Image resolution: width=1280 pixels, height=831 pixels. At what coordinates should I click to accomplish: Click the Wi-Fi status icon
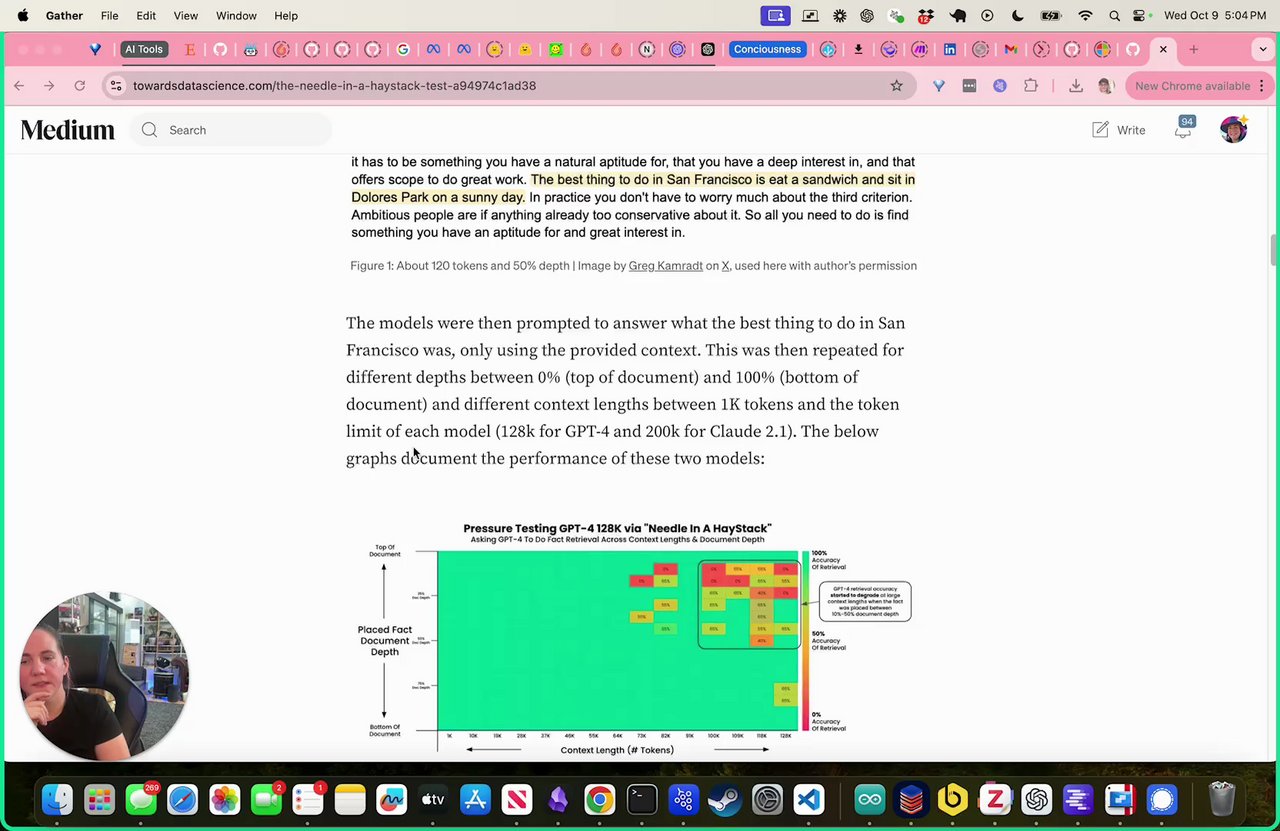[x=1085, y=16]
